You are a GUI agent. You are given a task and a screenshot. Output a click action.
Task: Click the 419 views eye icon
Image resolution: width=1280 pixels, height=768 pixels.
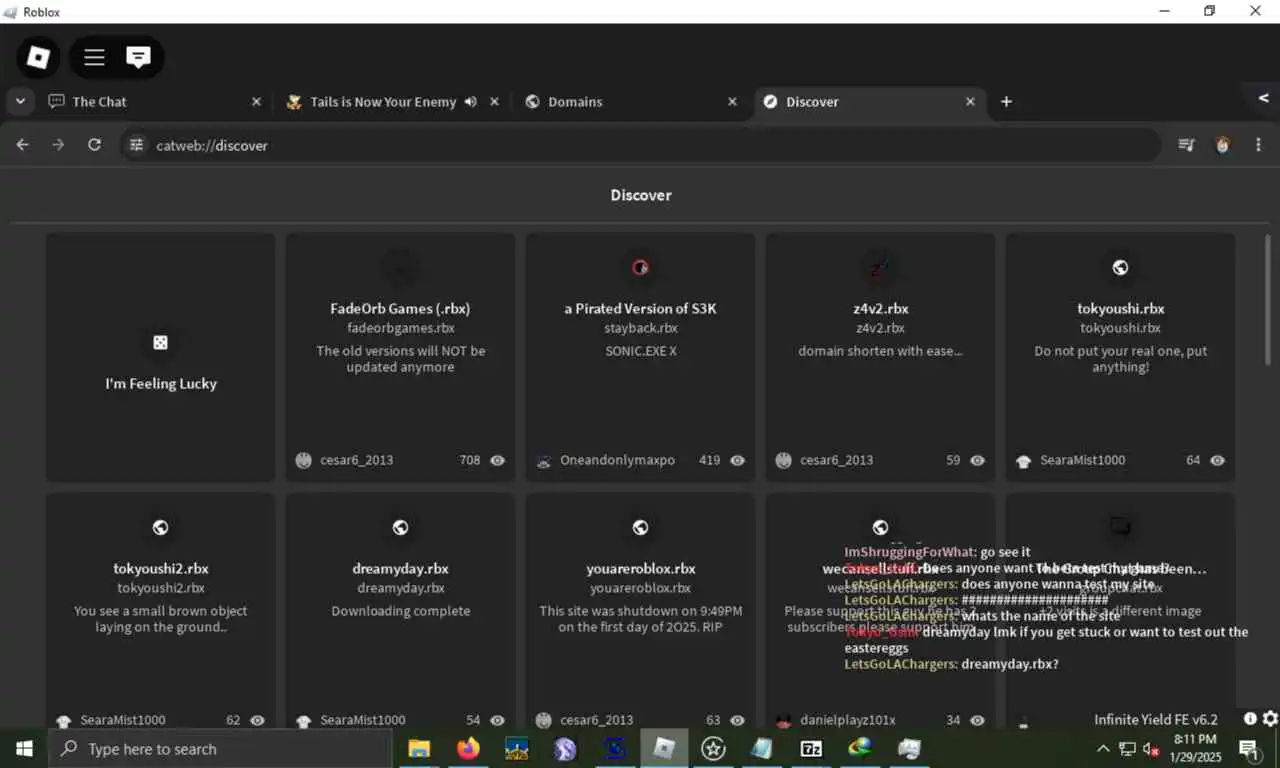(x=738, y=460)
